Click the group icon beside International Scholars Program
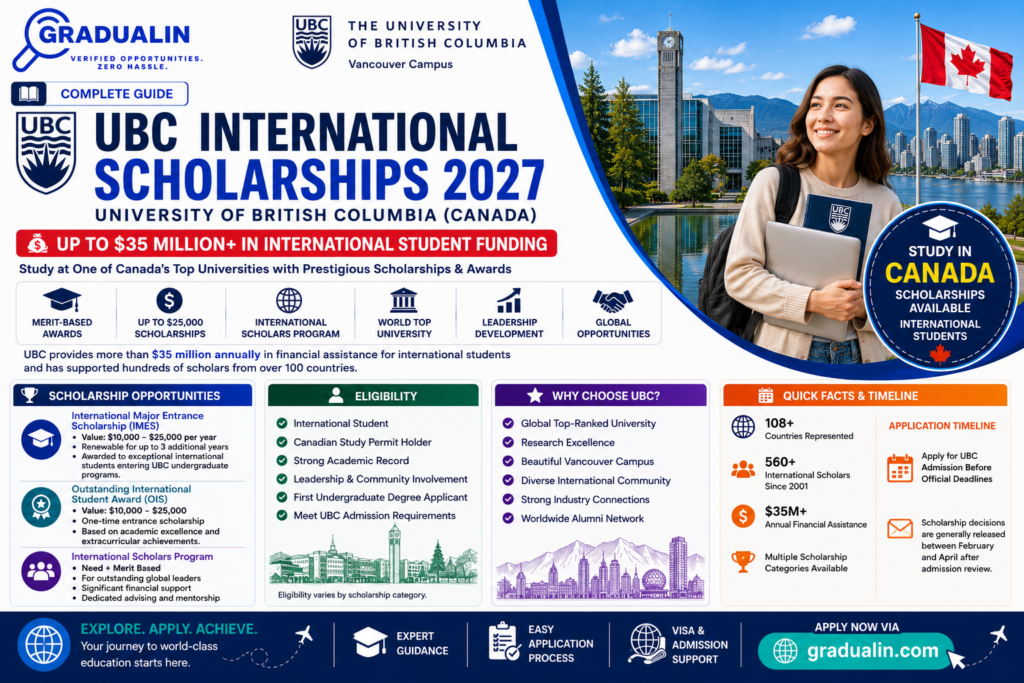 41,571
